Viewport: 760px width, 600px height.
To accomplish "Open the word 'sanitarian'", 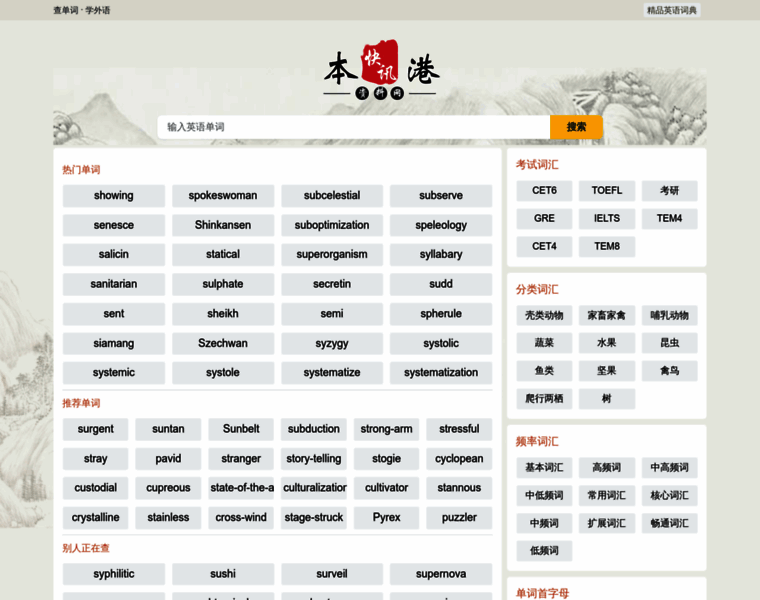I will (x=113, y=284).
